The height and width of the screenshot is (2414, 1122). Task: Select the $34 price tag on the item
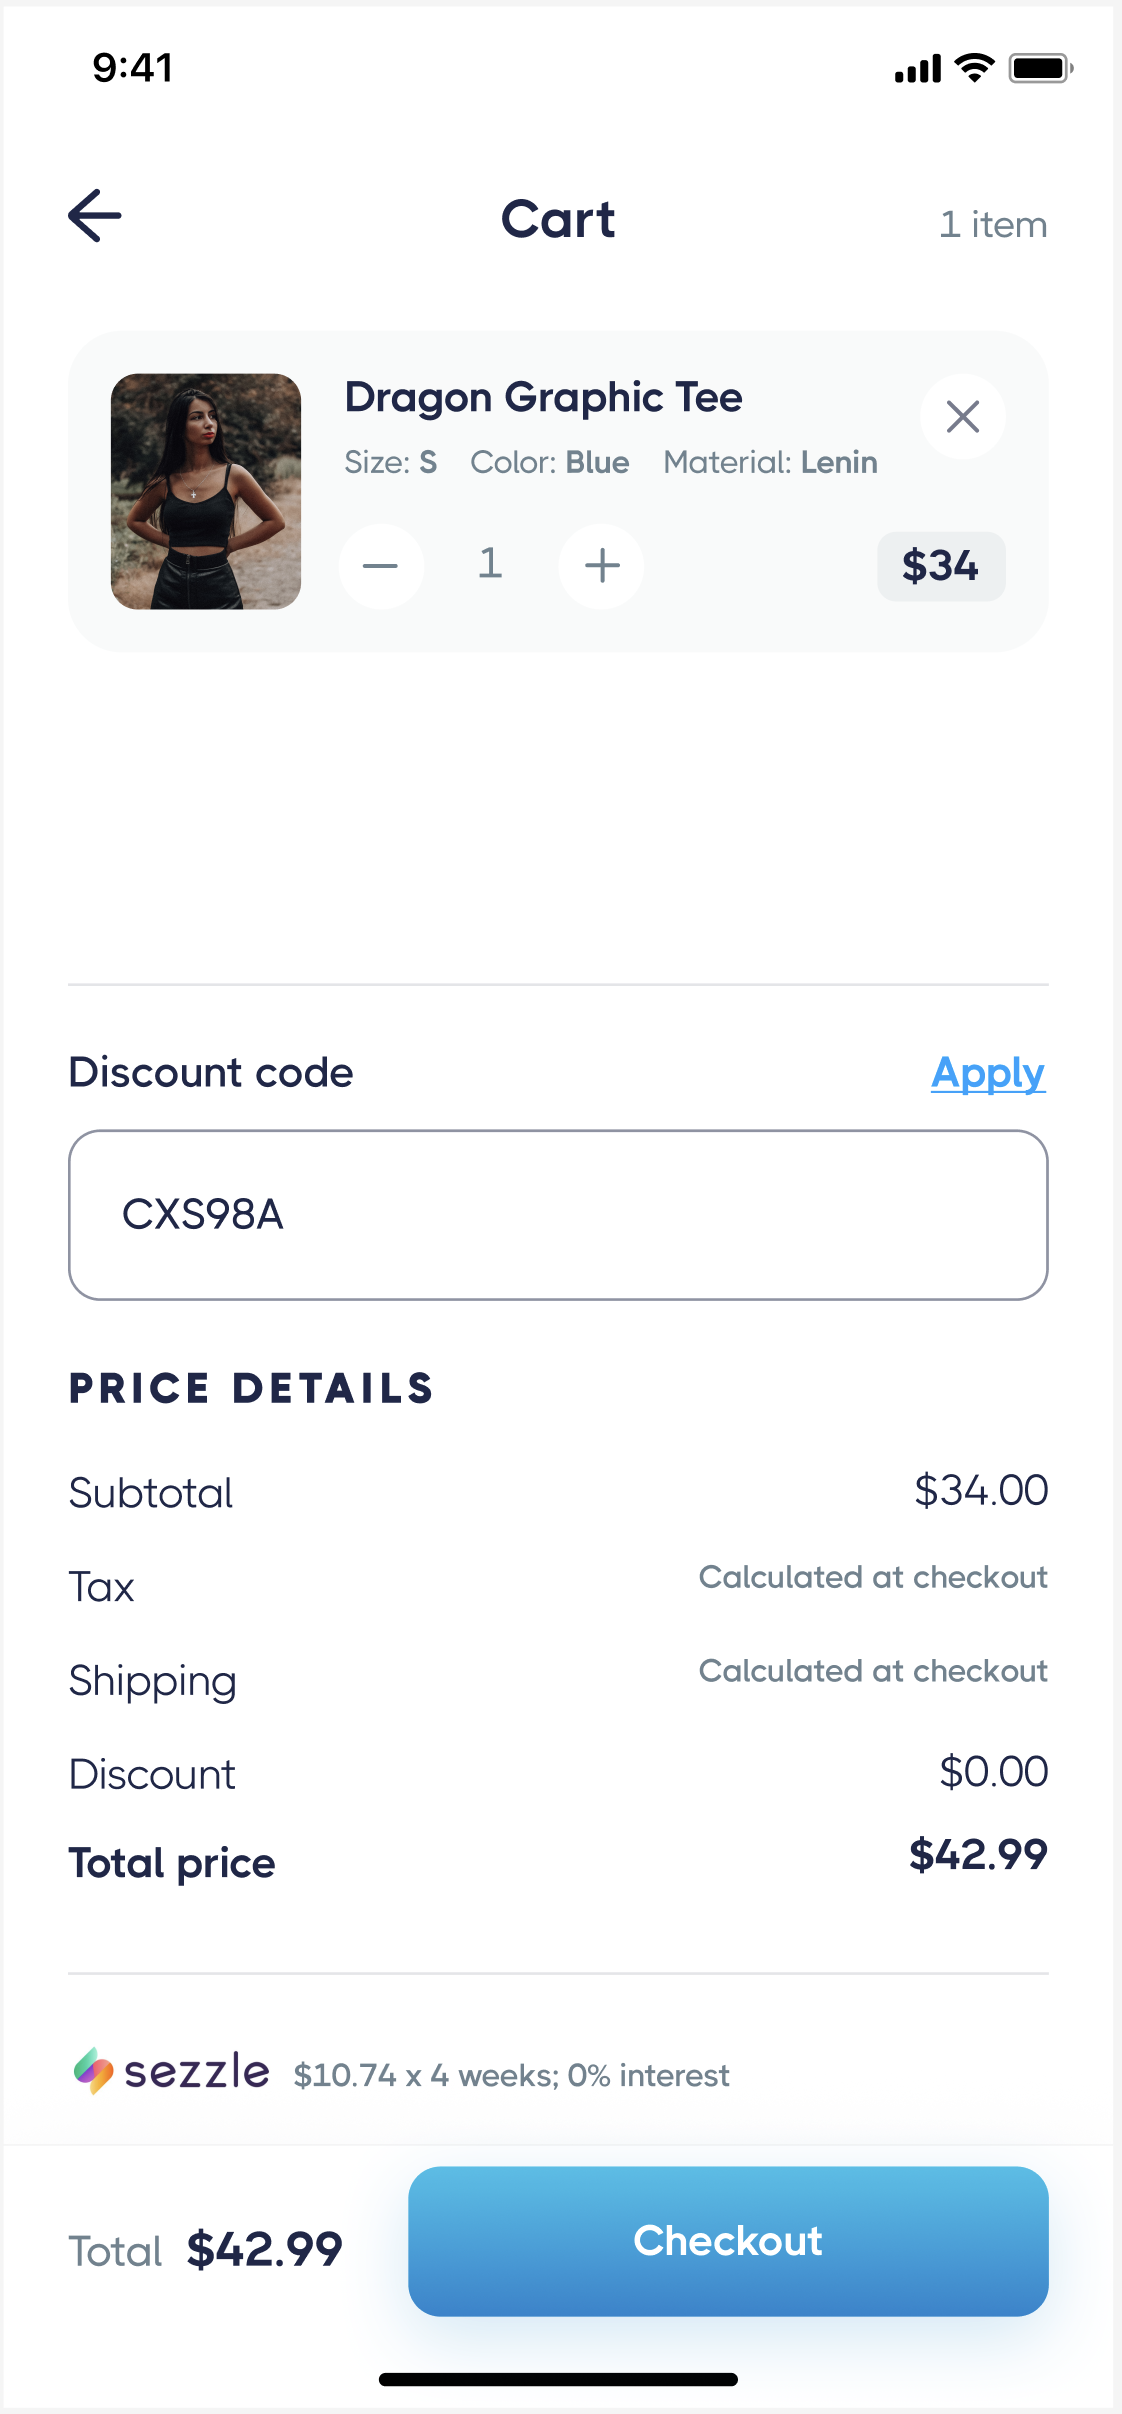click(x=940, y=566)
